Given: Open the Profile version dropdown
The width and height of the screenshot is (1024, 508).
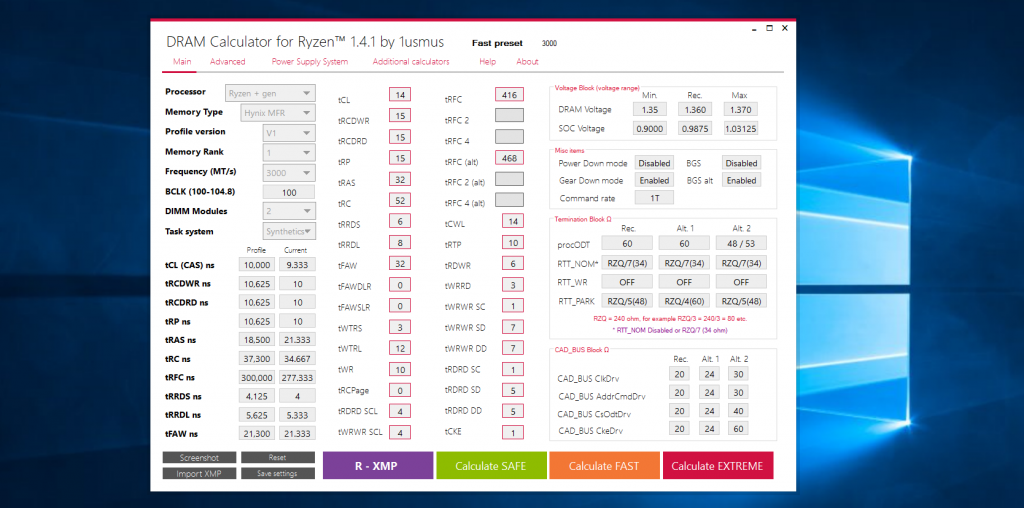Looking at the screenshot, I should coord(289,133).
